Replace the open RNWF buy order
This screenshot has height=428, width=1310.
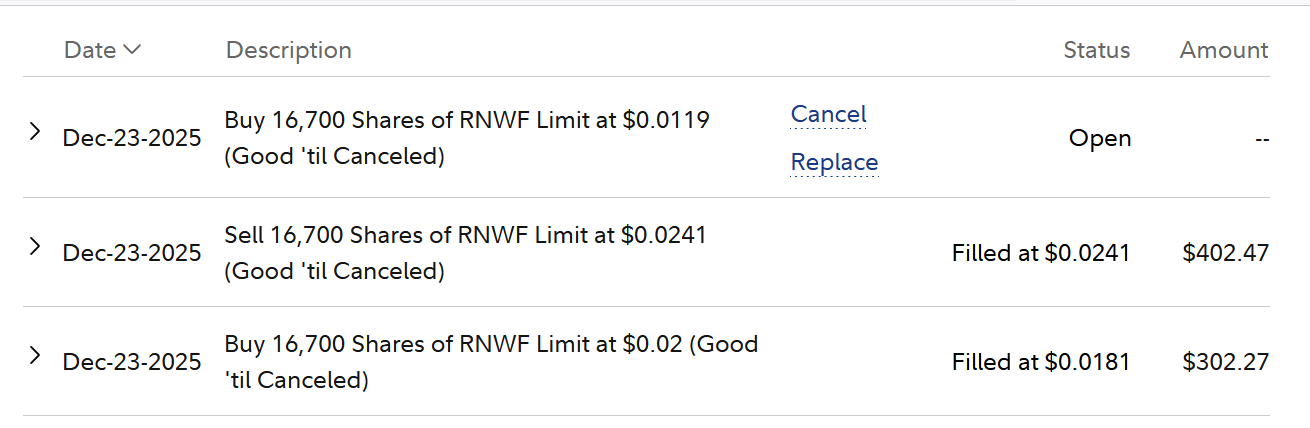click(834, 162)
